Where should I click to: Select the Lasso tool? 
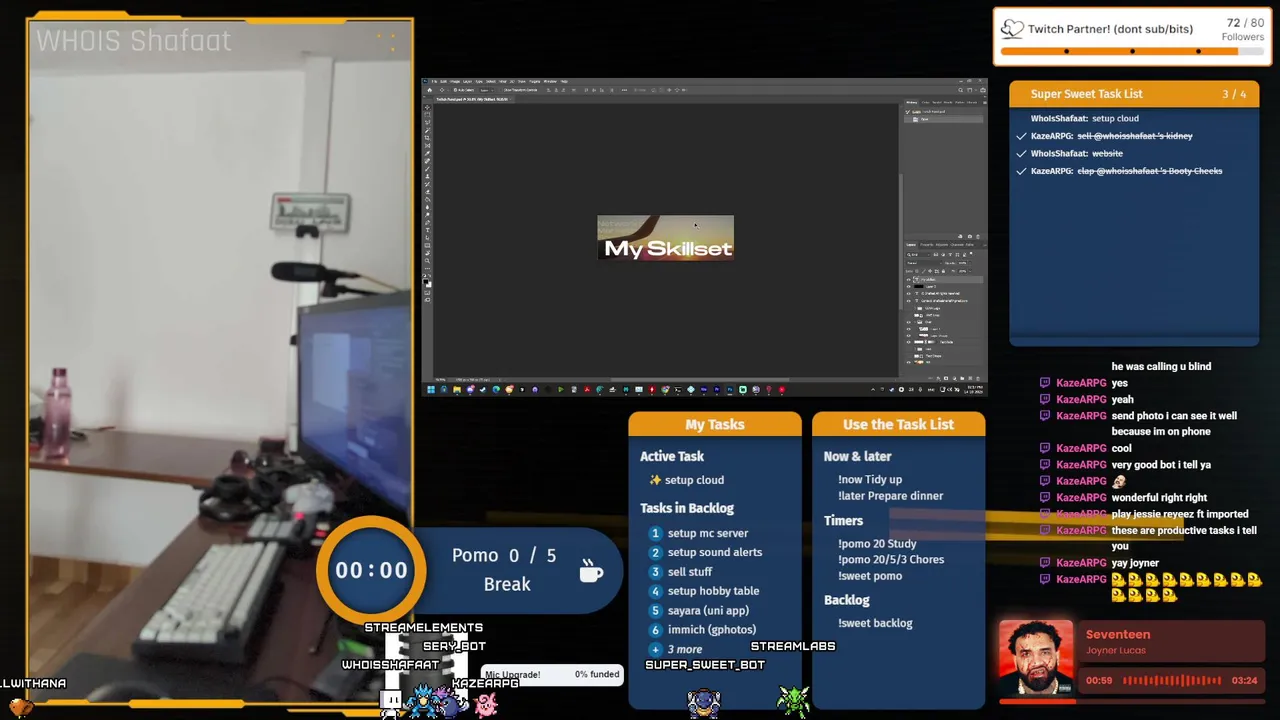tap(427, 122)
